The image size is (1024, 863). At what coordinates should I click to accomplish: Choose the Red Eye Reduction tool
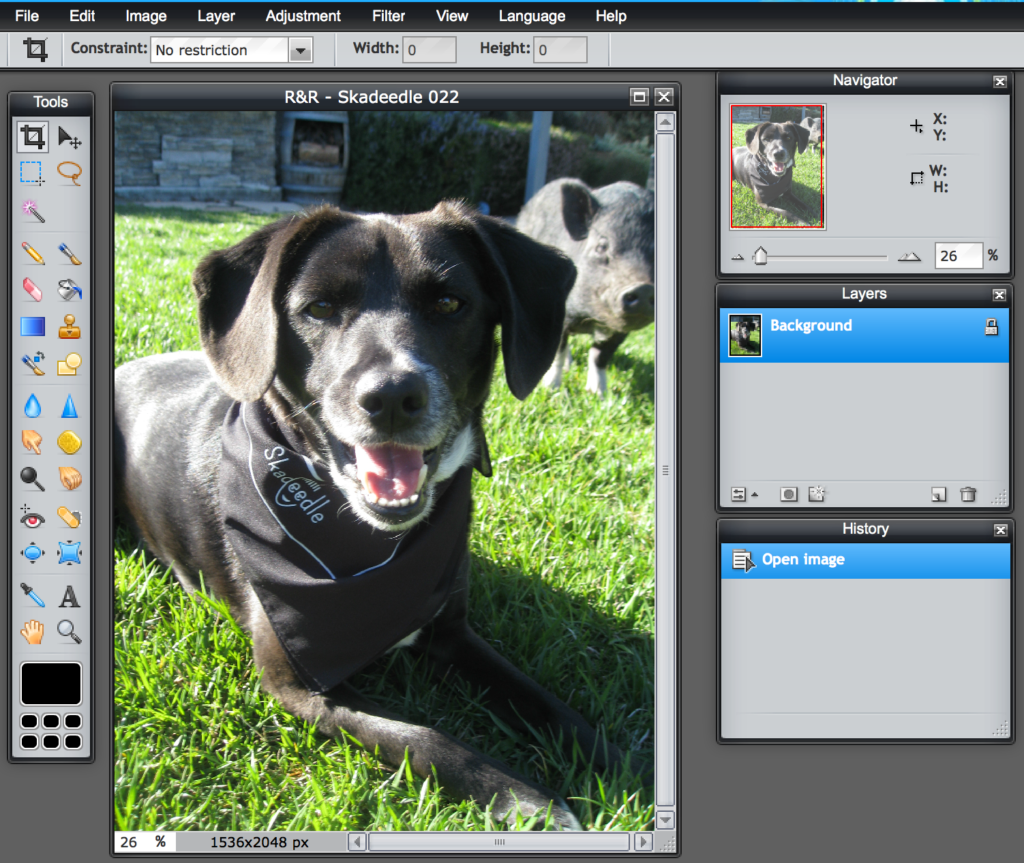(32, 518)
